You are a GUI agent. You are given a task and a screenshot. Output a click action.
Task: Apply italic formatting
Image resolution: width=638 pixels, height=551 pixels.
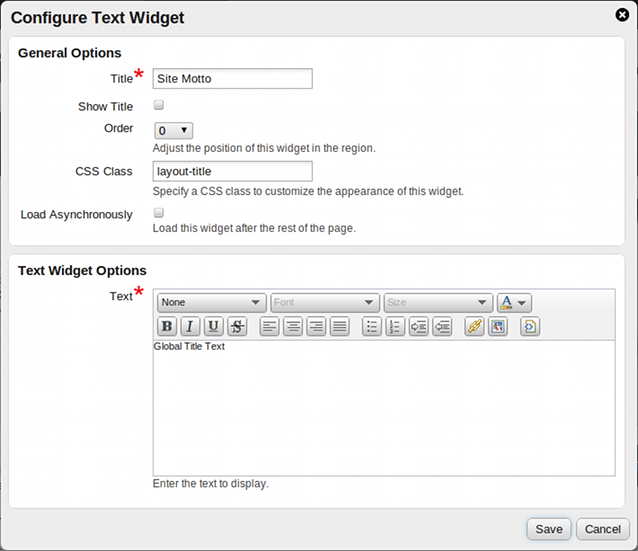[x=190, y=327]
